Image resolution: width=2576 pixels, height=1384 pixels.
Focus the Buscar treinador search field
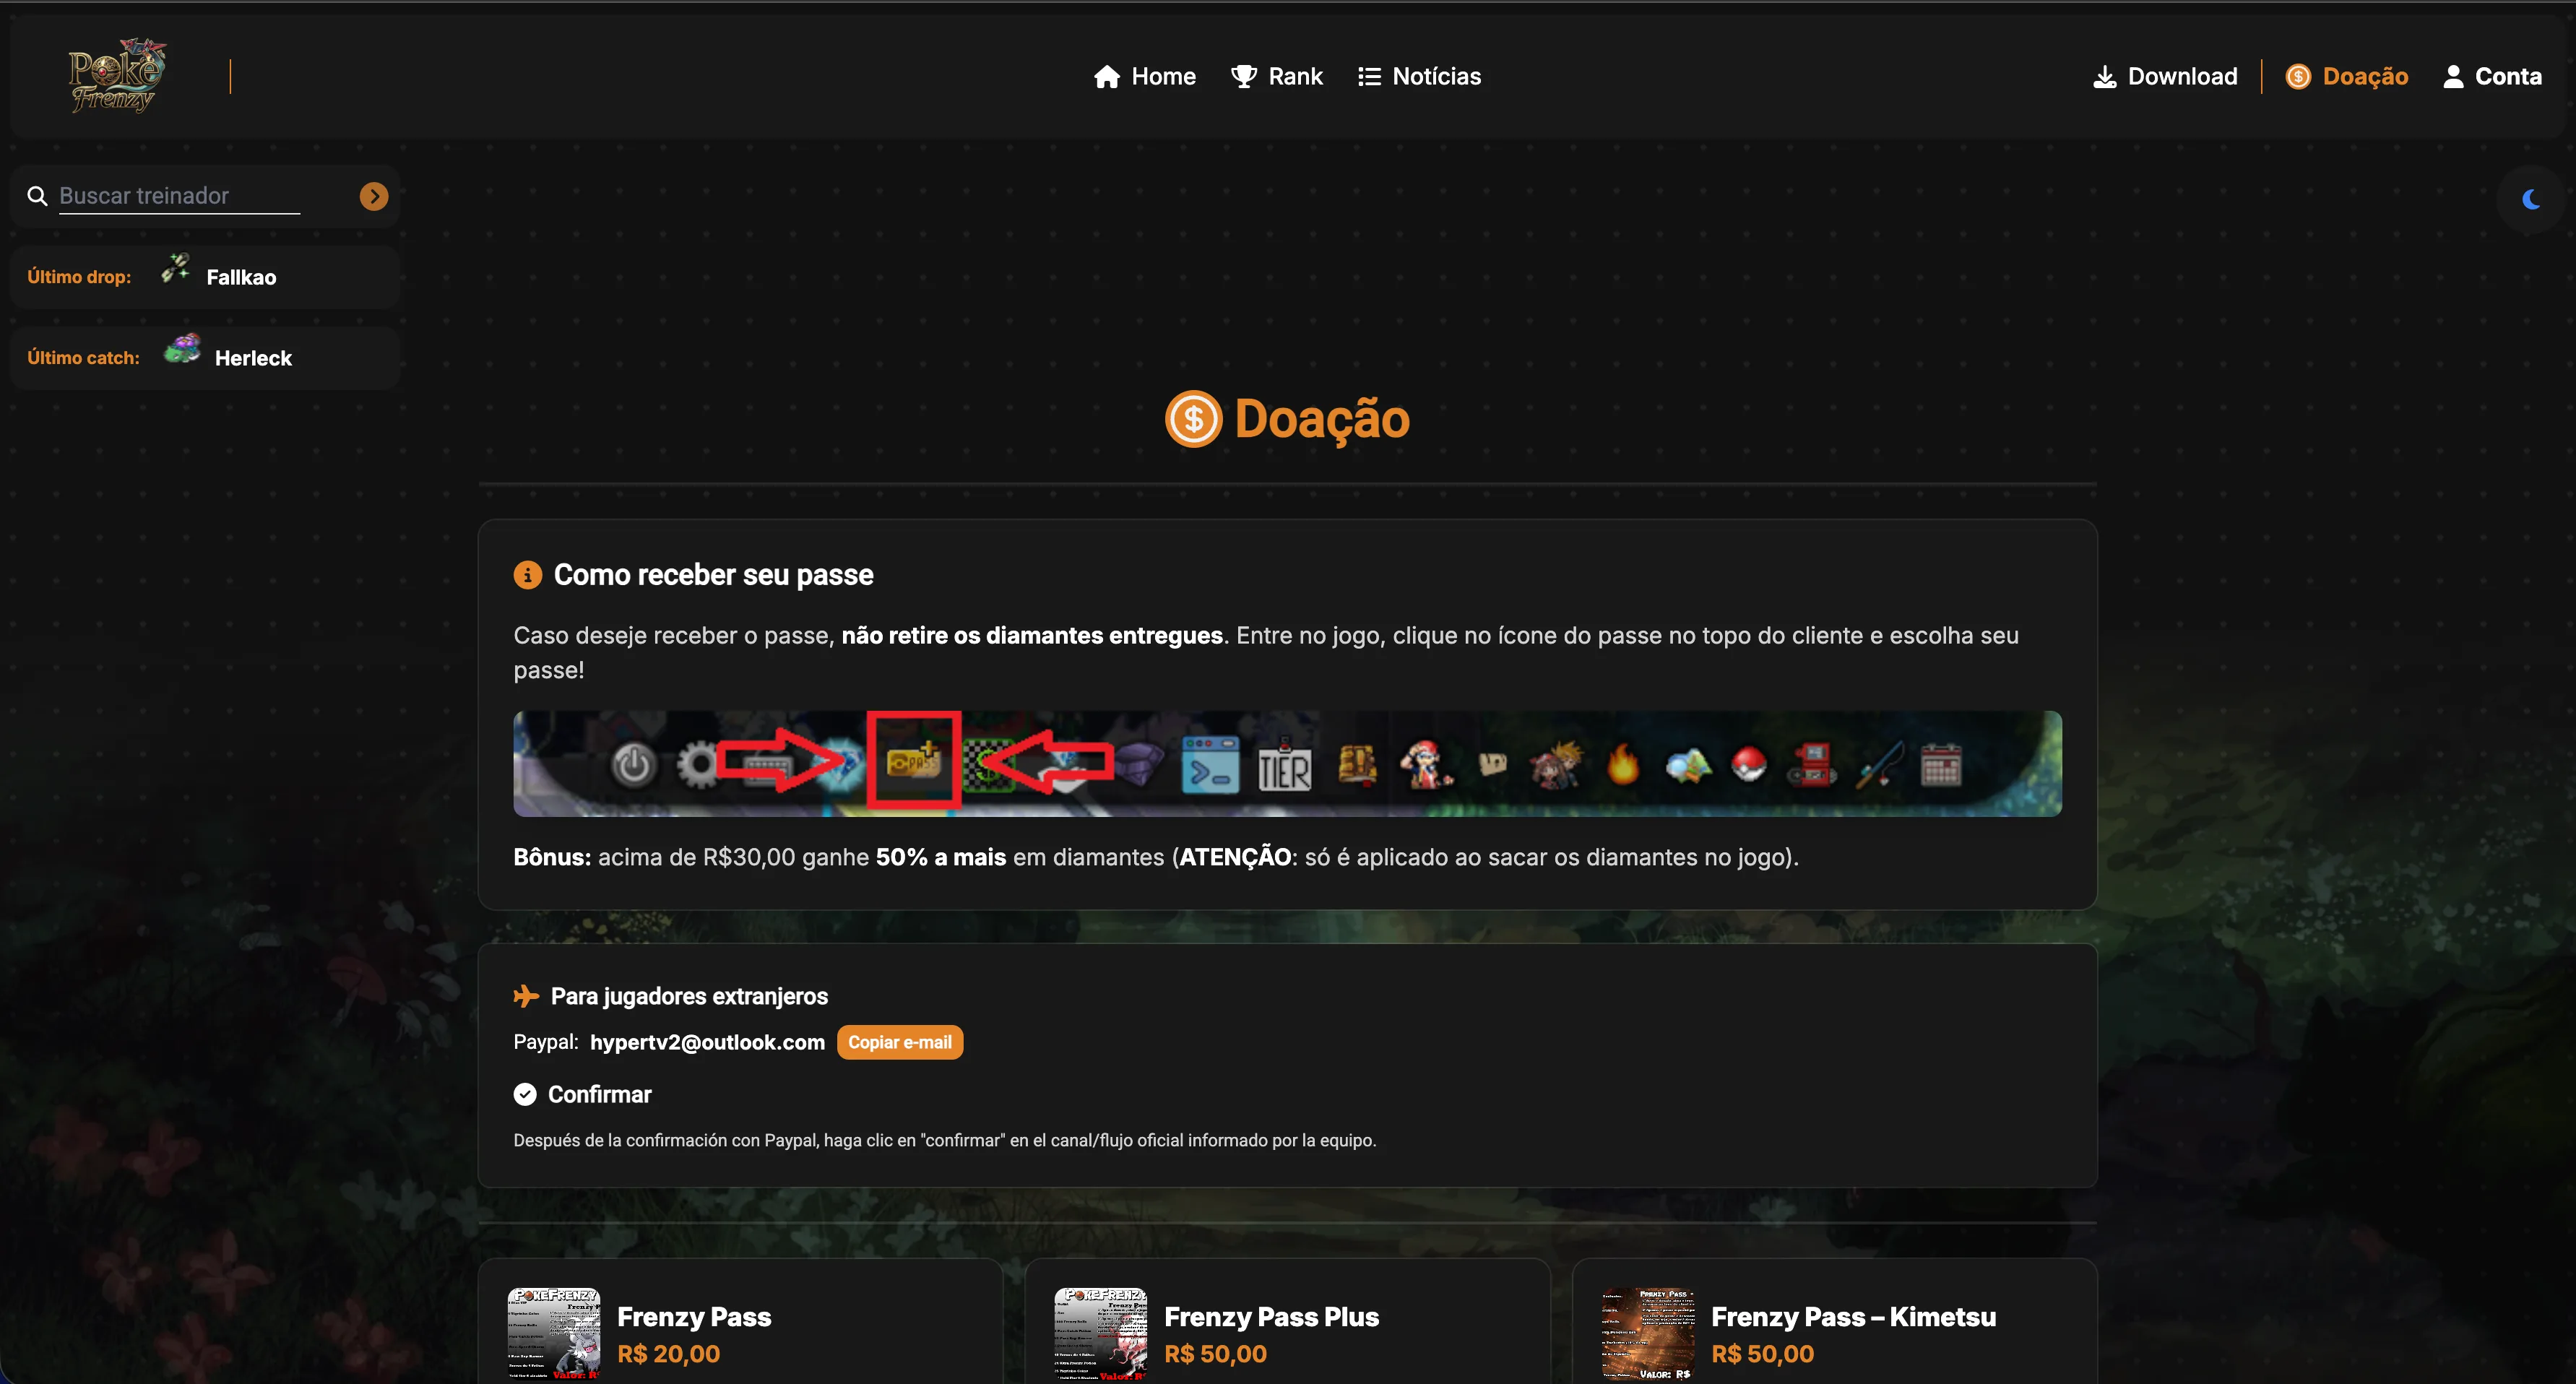point(180,196)
